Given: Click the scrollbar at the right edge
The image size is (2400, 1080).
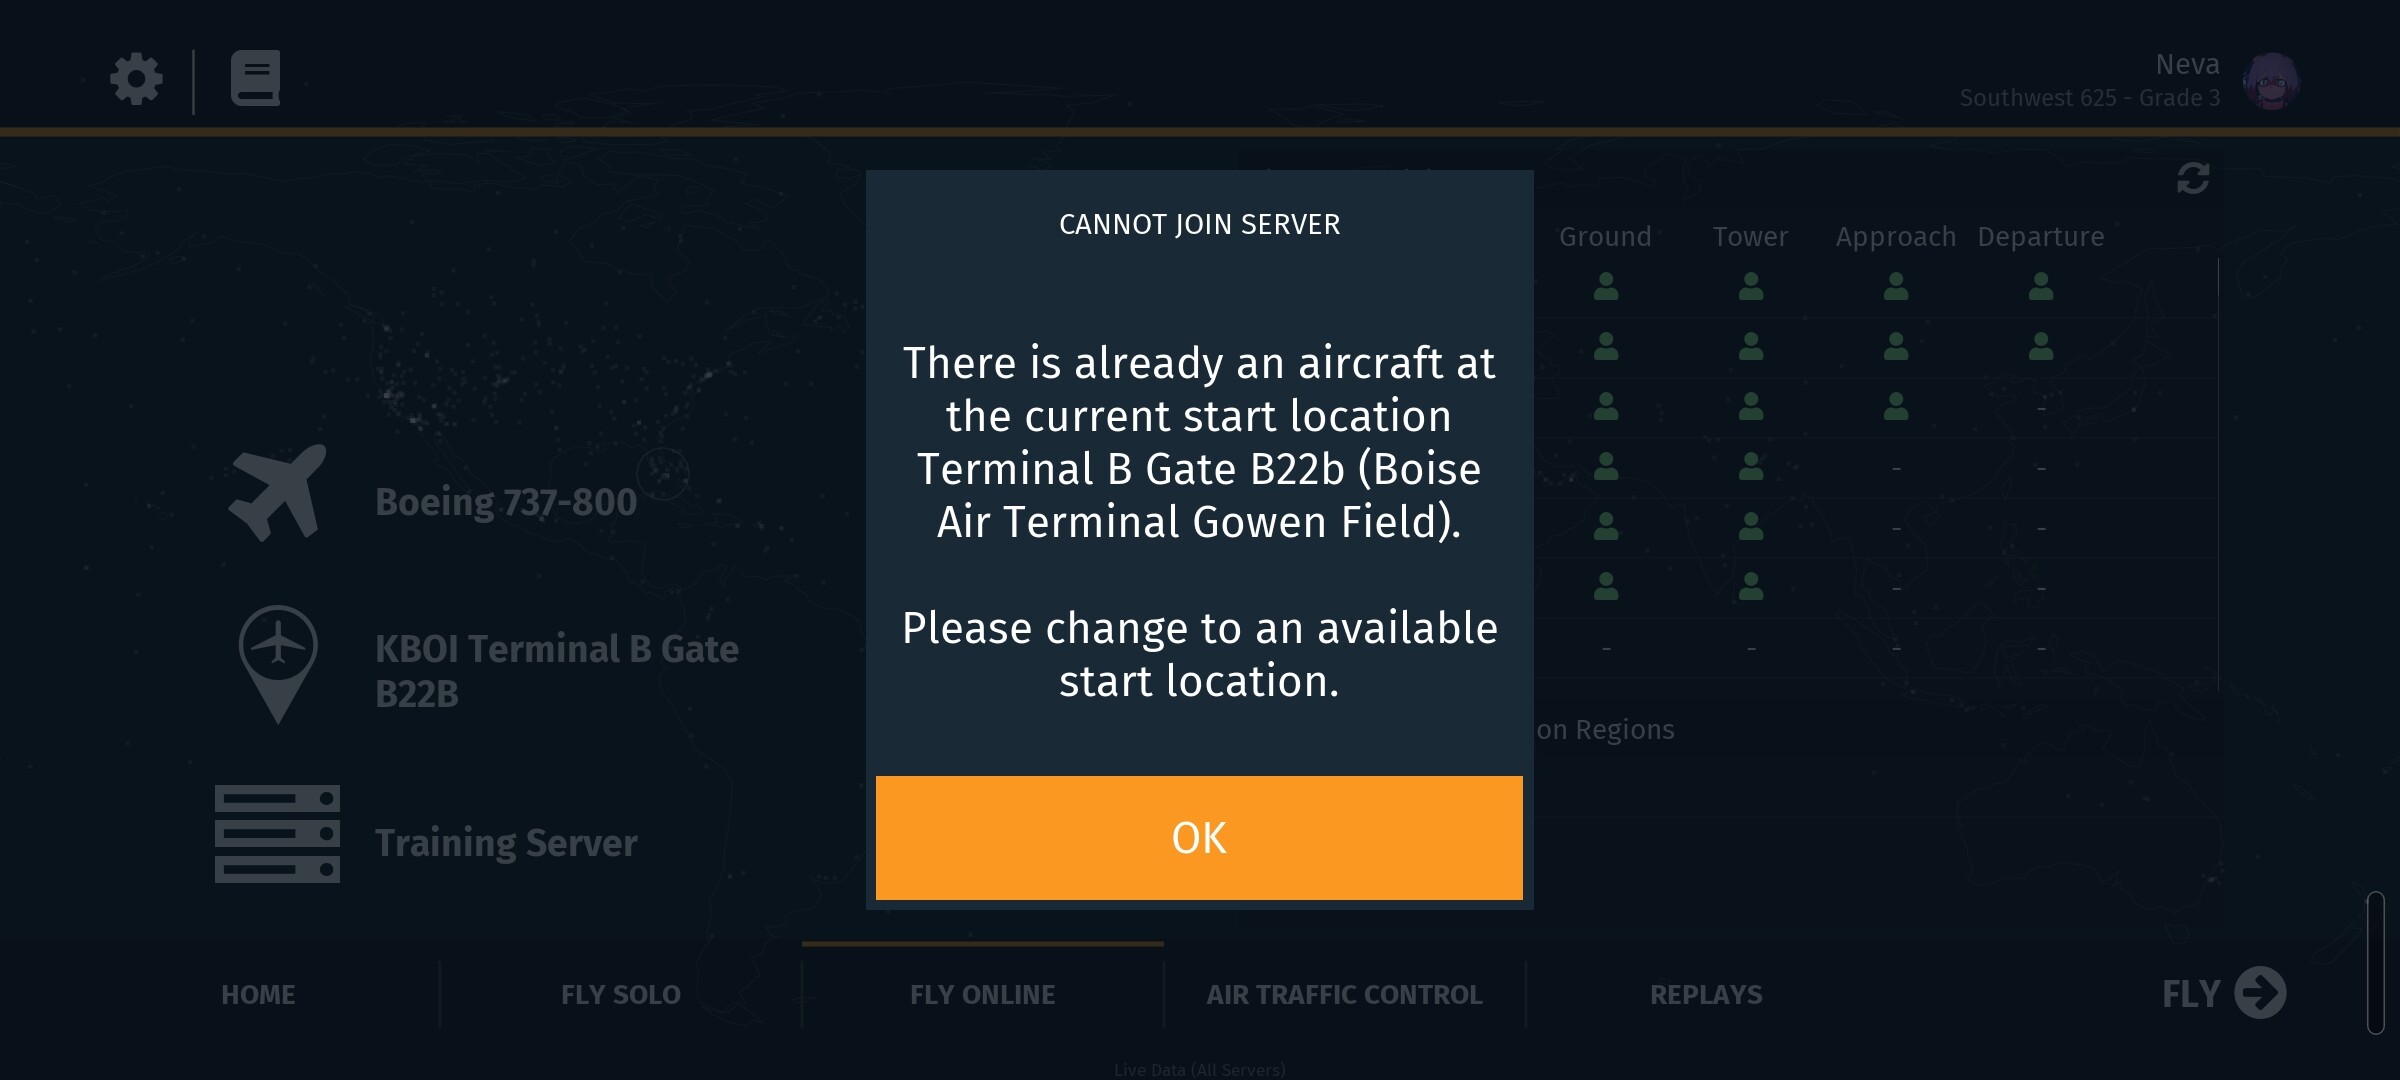Looking at the screenshot, I should point(2375,962).
